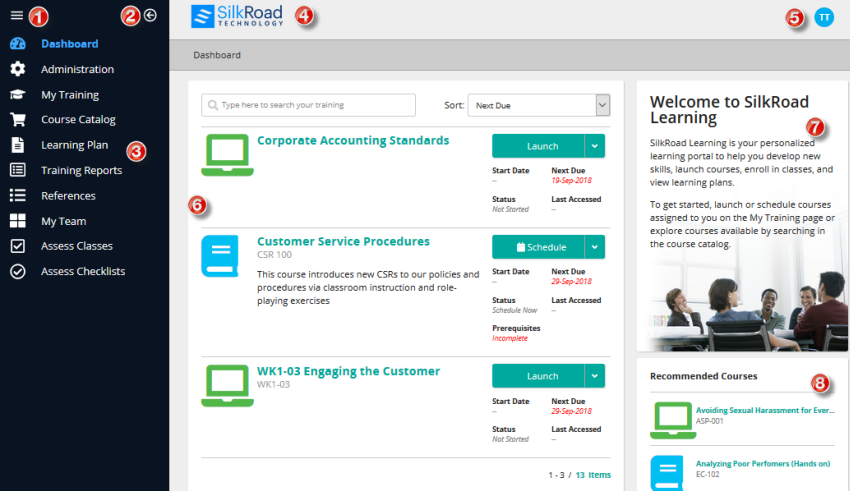Viewport: 850px width, 491px height.
Task: Click the Avoiding Sexual Harassment laptop icon
Action: click(x=673, y=420)
